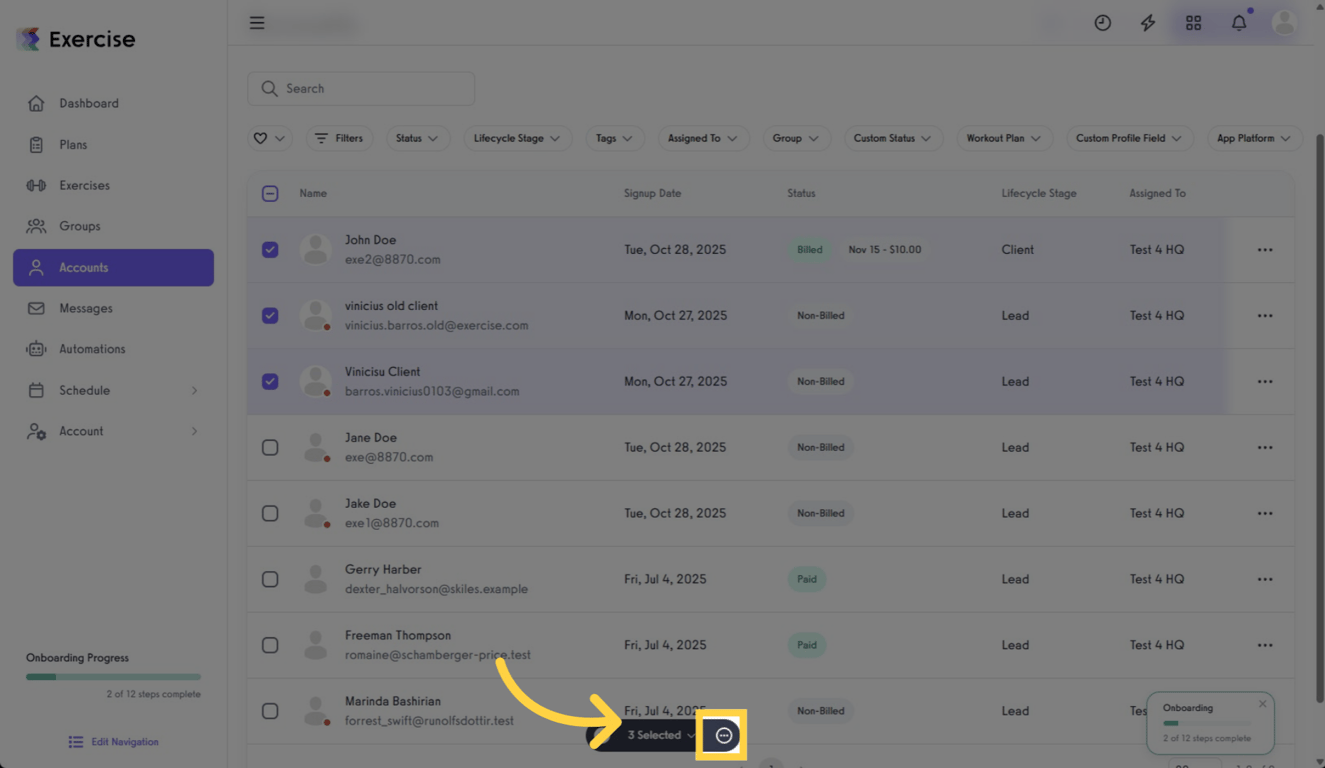Open the Filters button
Viewport: 1325px width, 768px height.
tap(339, 138)
